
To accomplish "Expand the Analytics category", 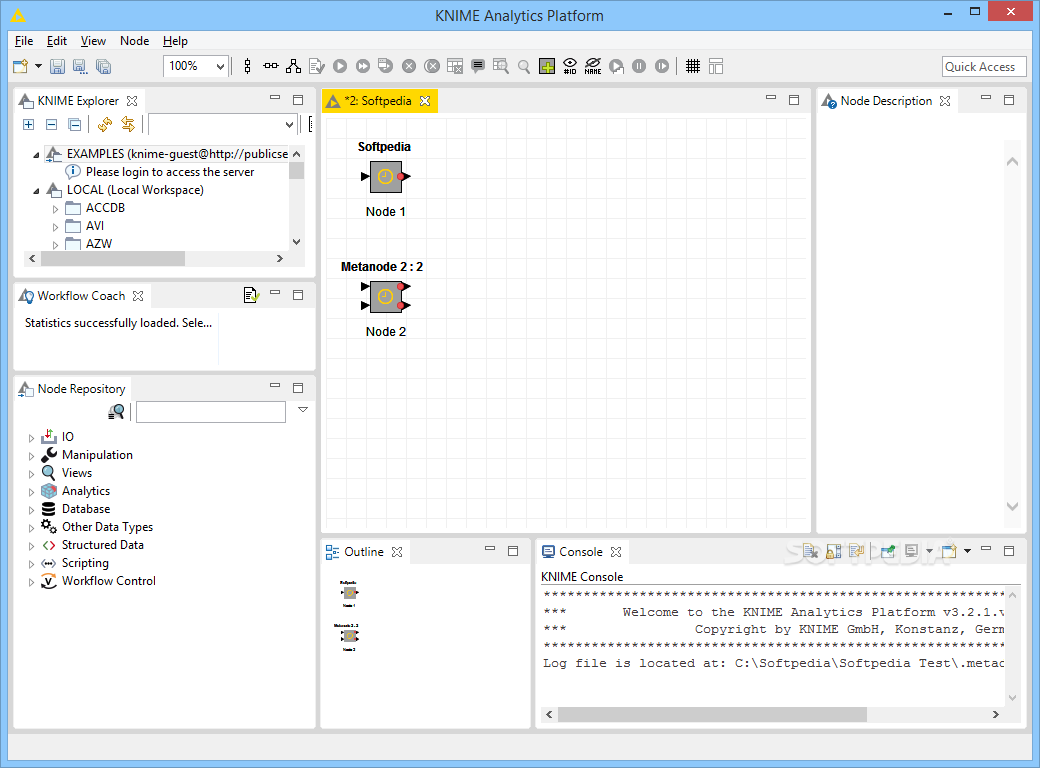I will tap(31, 492).
